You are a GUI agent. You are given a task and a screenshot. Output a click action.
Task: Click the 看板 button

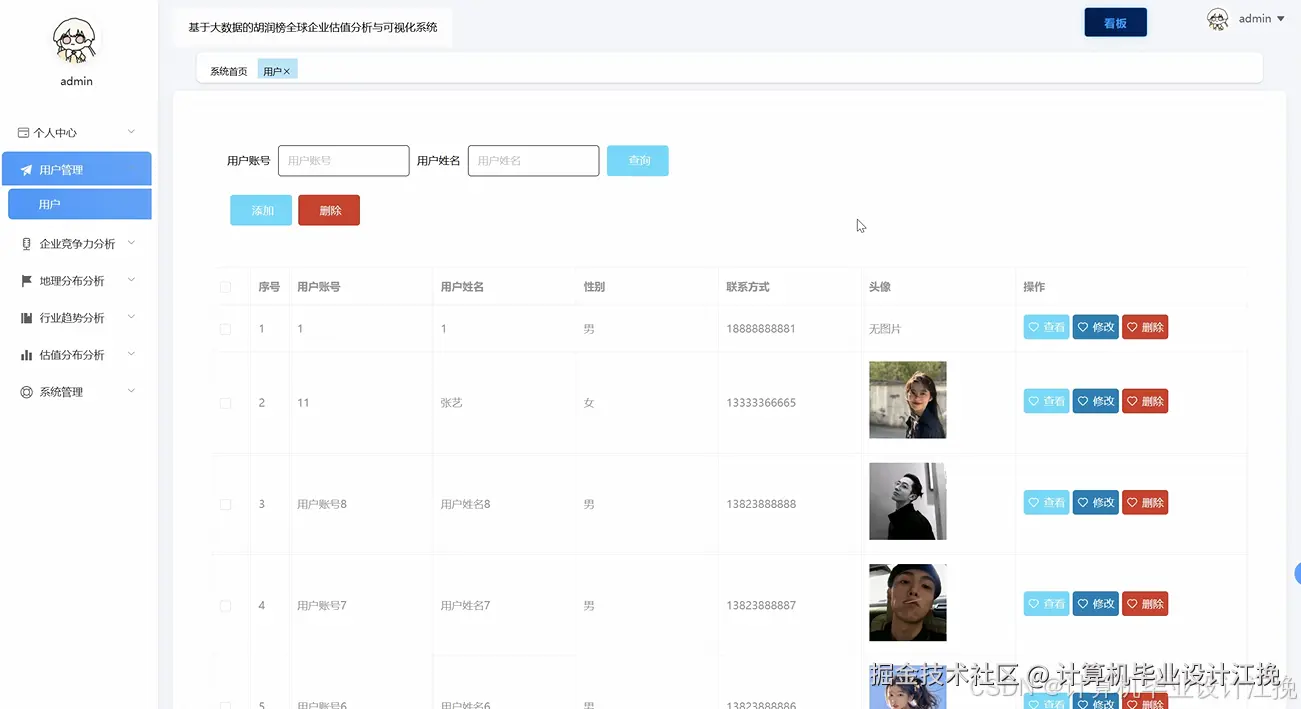coord(1115,22)
